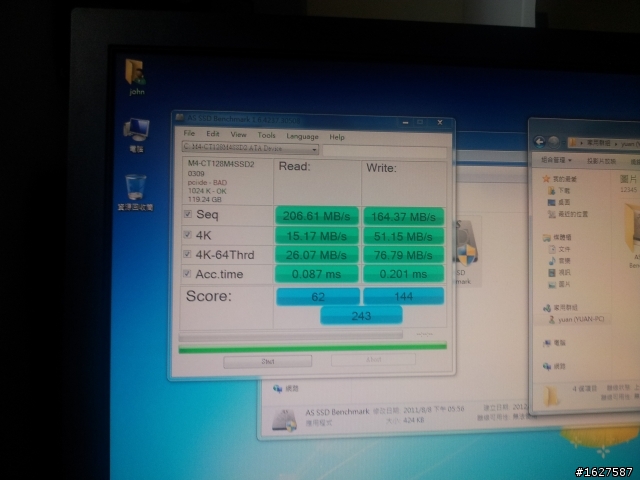Click AS SSD Benchmark icon in details pane

tap(284, 420)
